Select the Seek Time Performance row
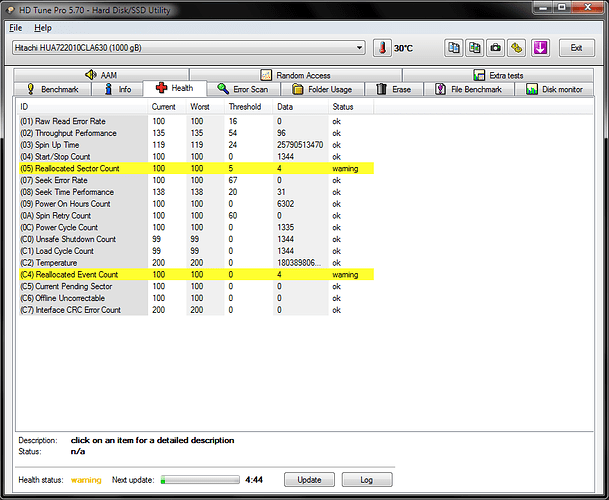The width and height of the screenshot is (609, 500). click(196, 192)
